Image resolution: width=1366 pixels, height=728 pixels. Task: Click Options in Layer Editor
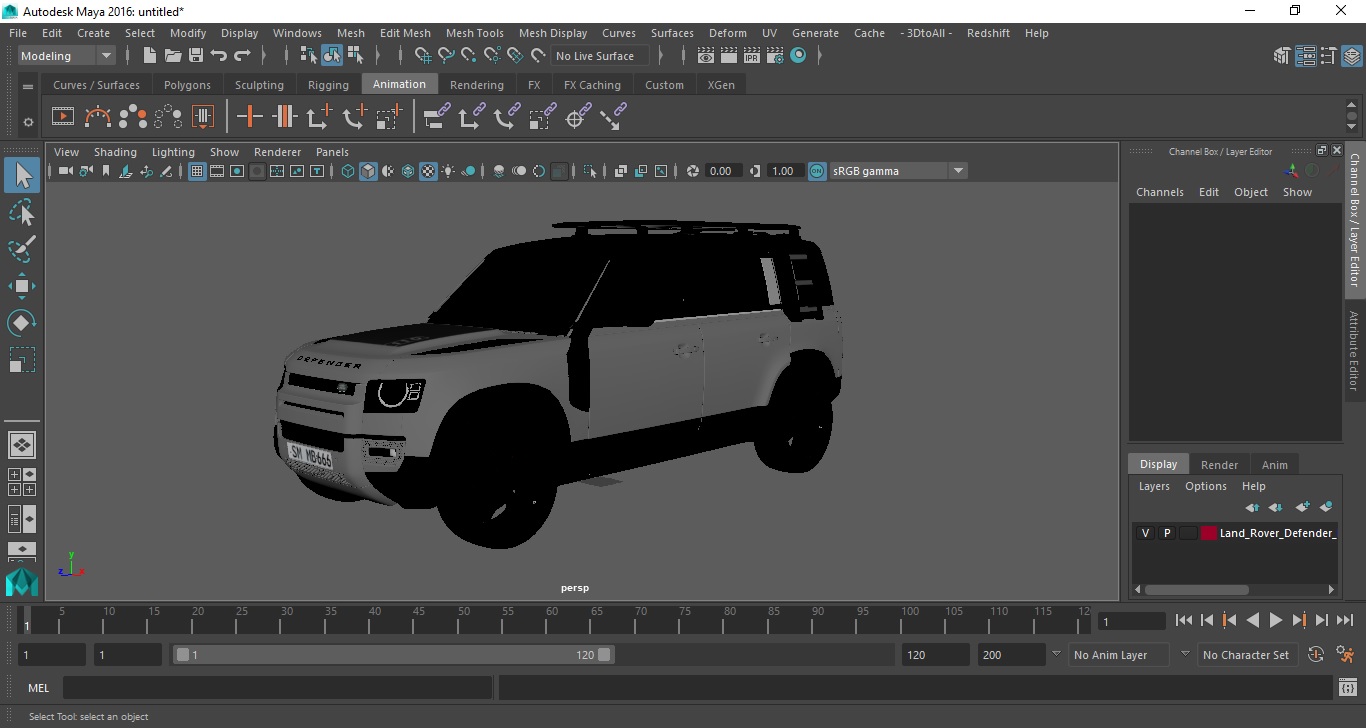[1205, 486]
